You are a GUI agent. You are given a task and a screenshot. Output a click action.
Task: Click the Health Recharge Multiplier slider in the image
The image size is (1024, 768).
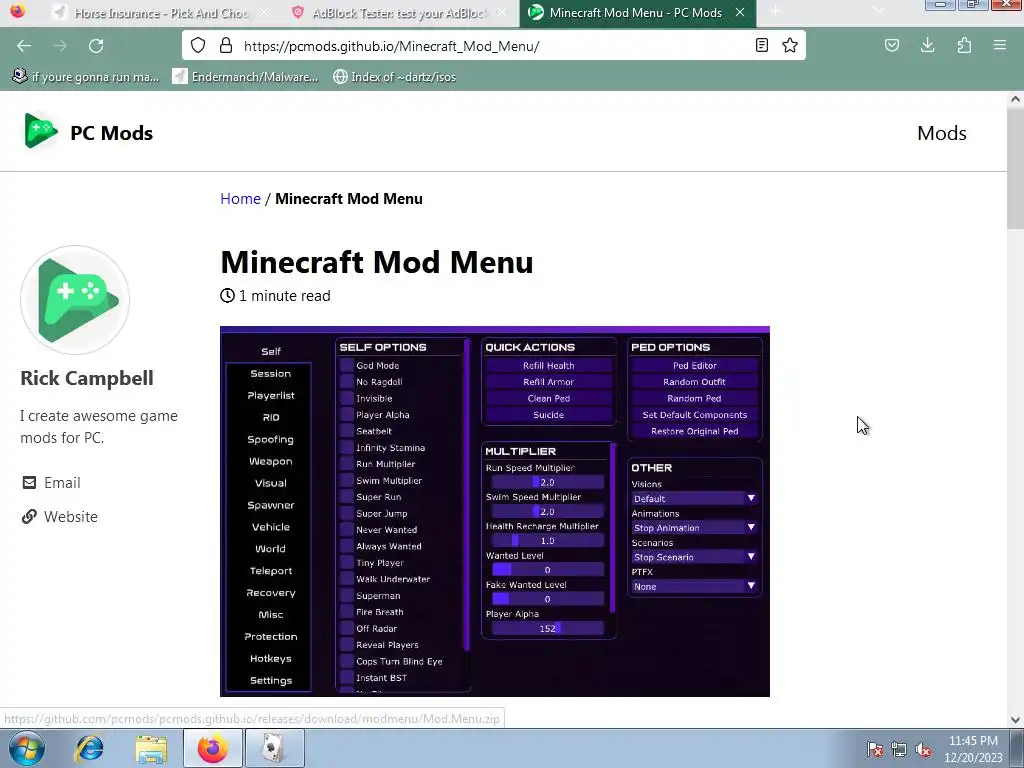(547, 541)
